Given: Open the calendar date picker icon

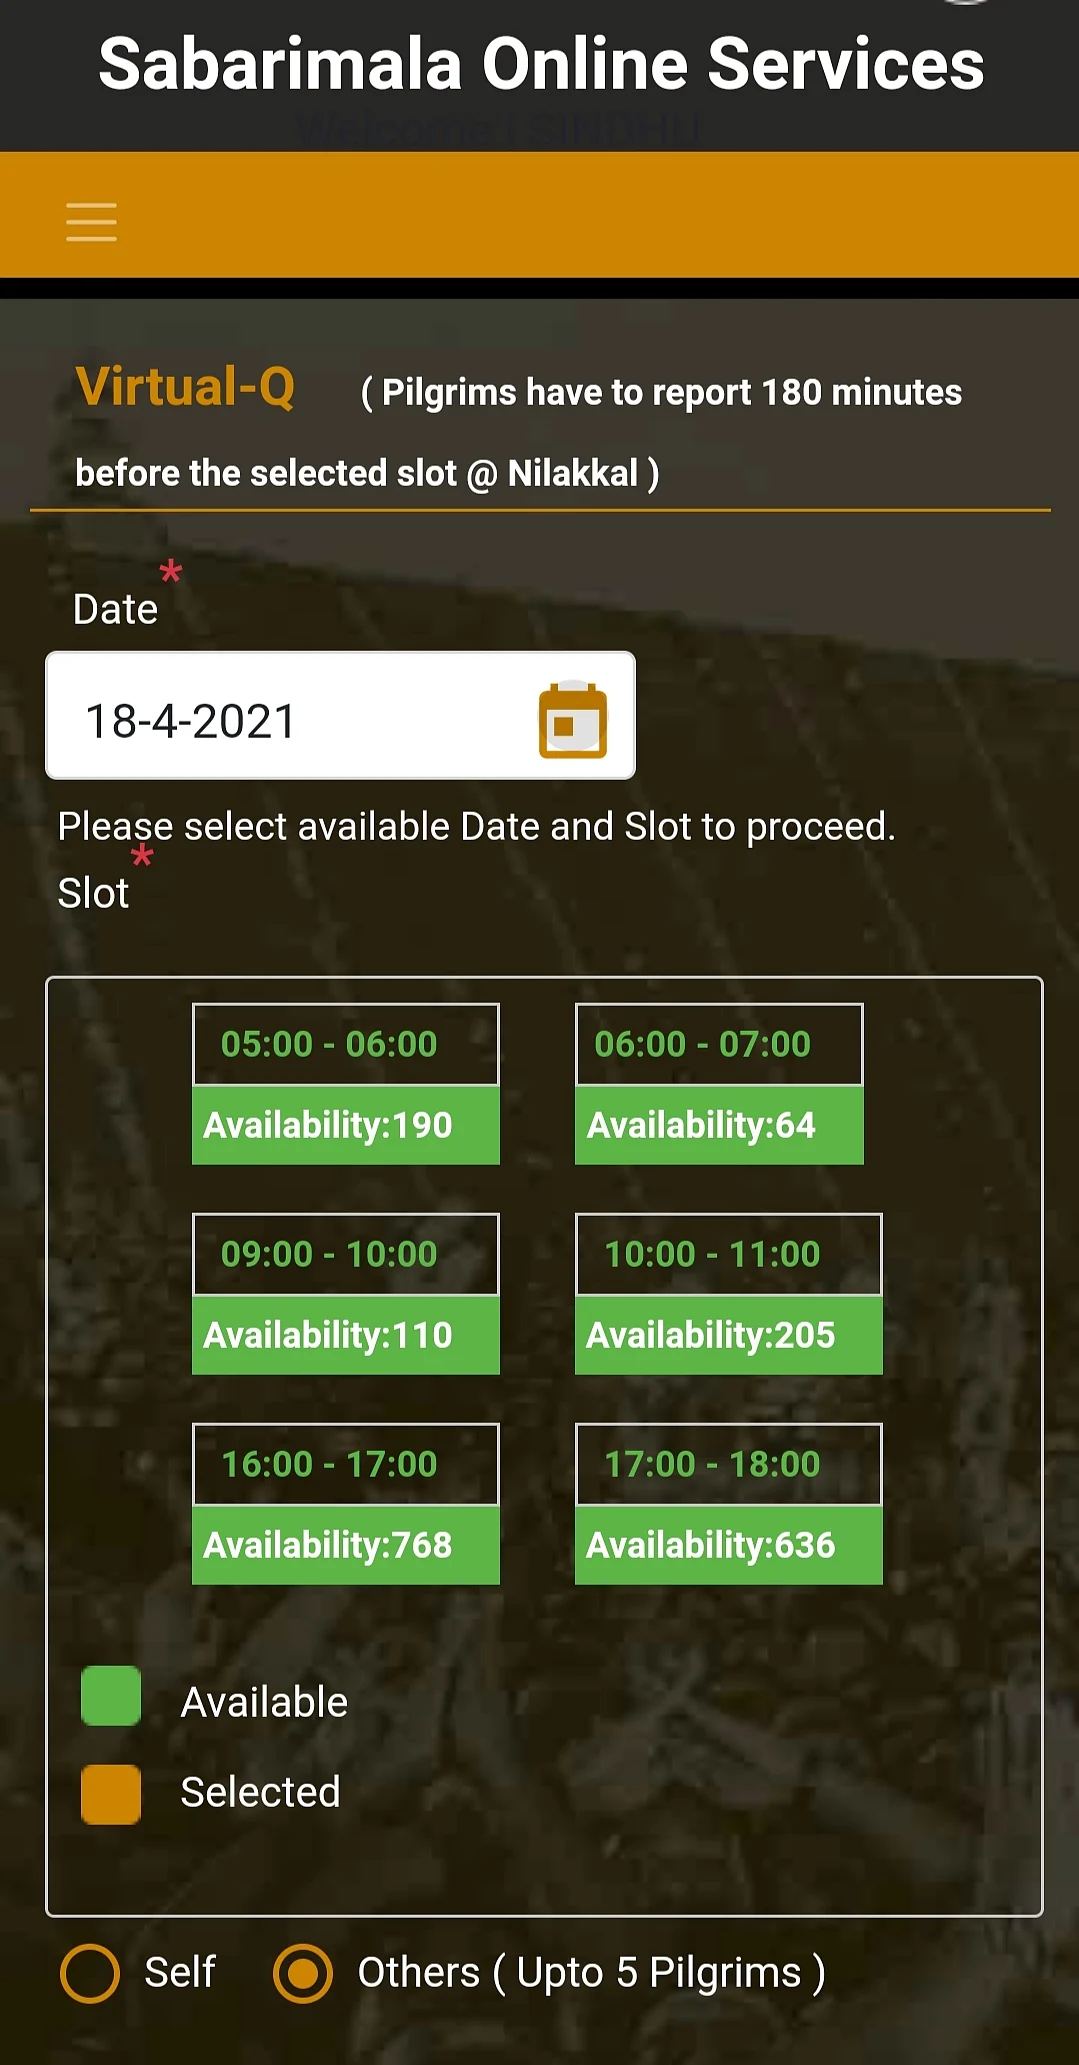Looking at the screenshot, I should (x=573, y=720).
